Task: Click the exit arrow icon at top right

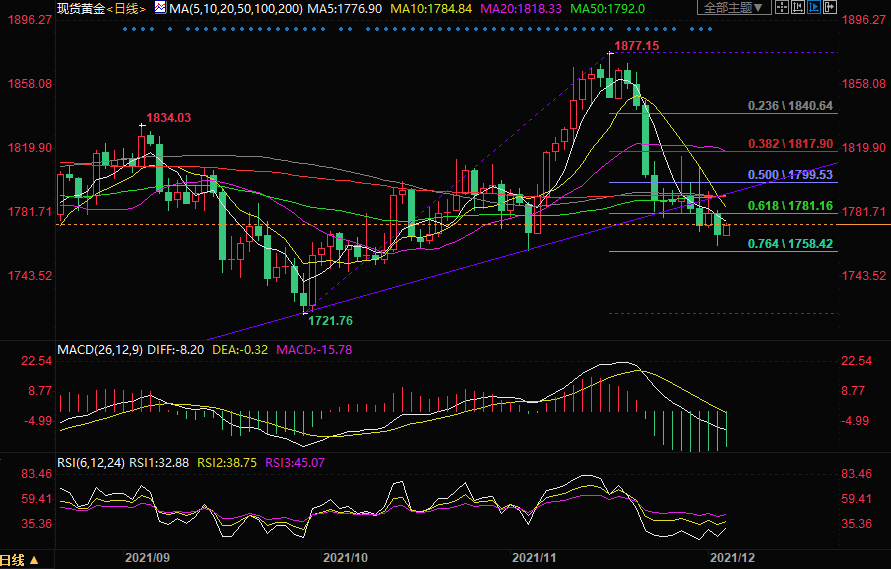Action: tap(830, 7)
